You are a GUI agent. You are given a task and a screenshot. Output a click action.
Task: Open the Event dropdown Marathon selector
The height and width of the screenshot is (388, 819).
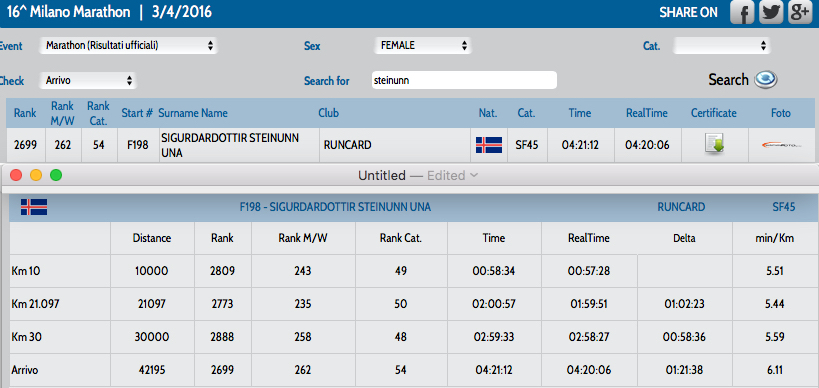[x=128, y=46]
